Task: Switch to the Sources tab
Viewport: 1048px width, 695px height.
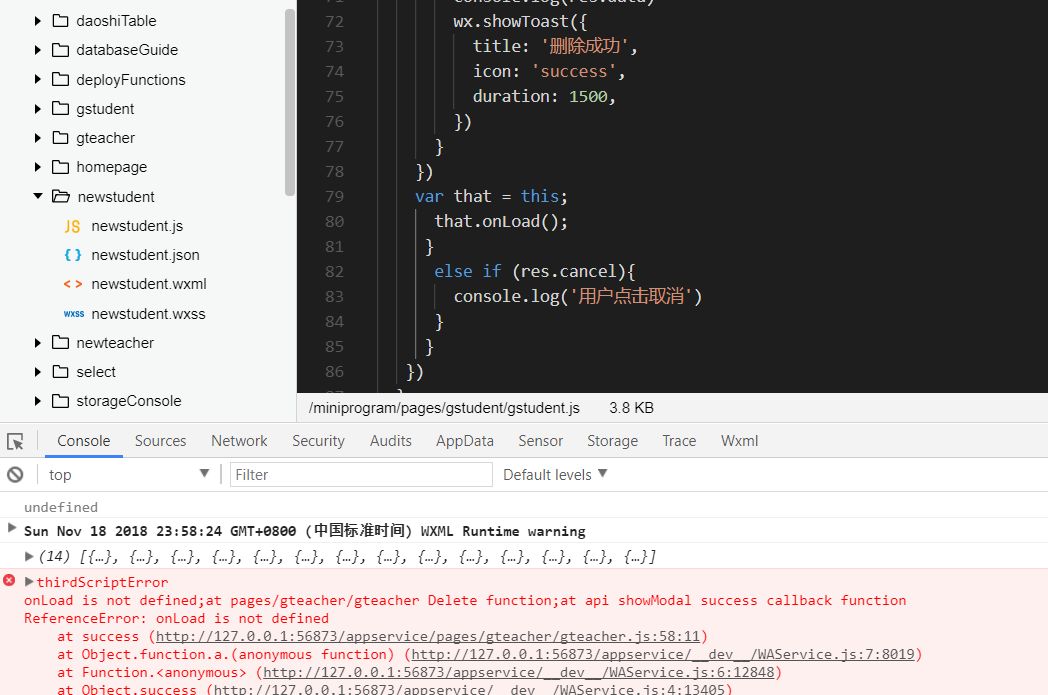Action: coord(160,441)
